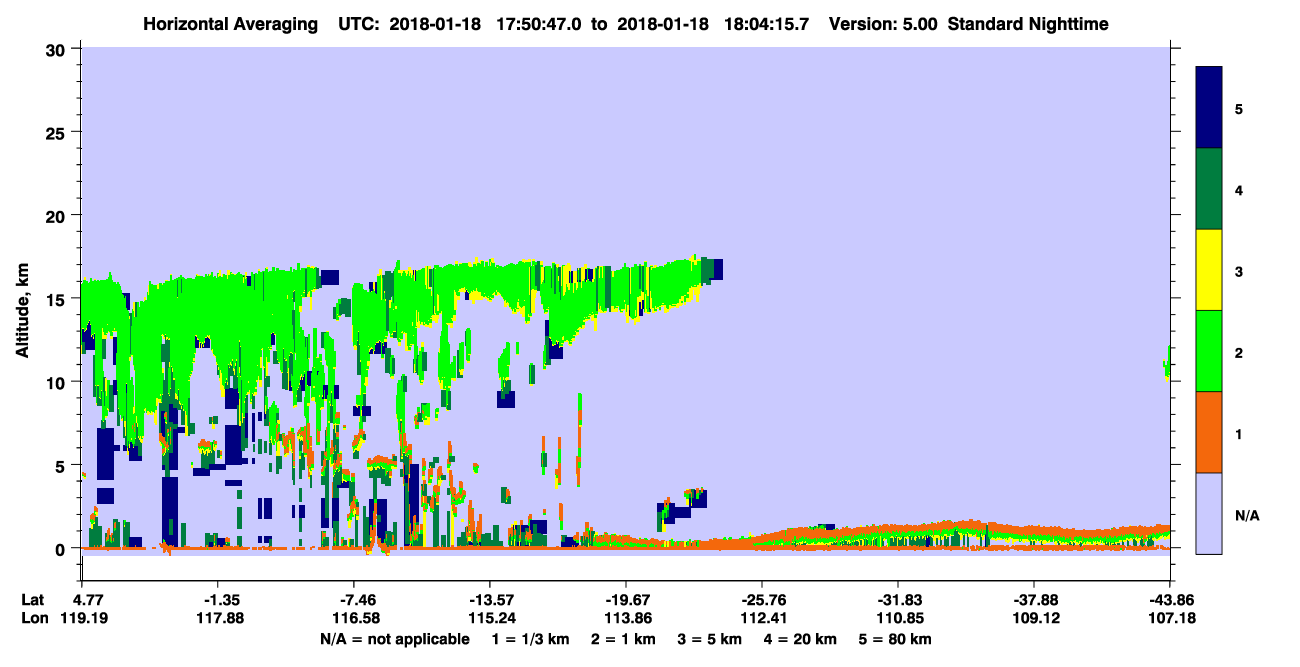
Task: Click the legend text '1 = 1/3 km'
Action: (531, 639)
